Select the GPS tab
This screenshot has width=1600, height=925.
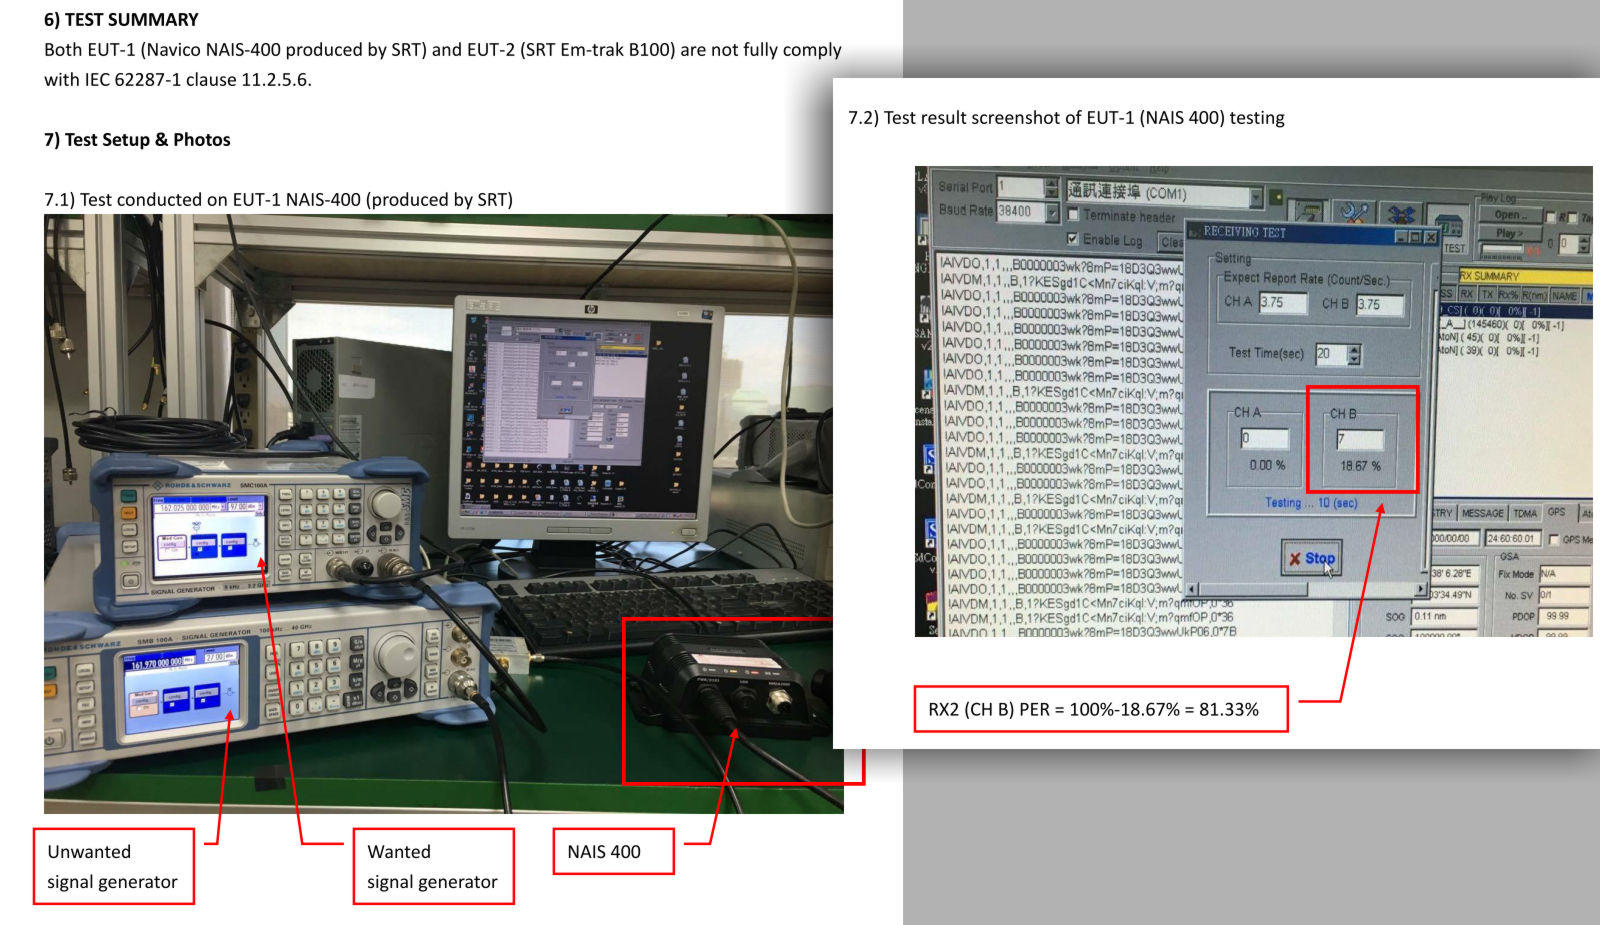tap(1557, 511)
